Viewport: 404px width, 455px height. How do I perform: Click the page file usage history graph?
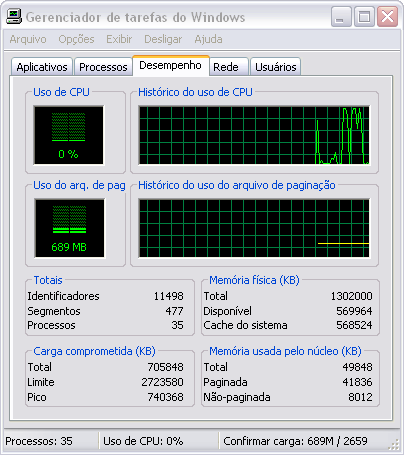point(254,228)
